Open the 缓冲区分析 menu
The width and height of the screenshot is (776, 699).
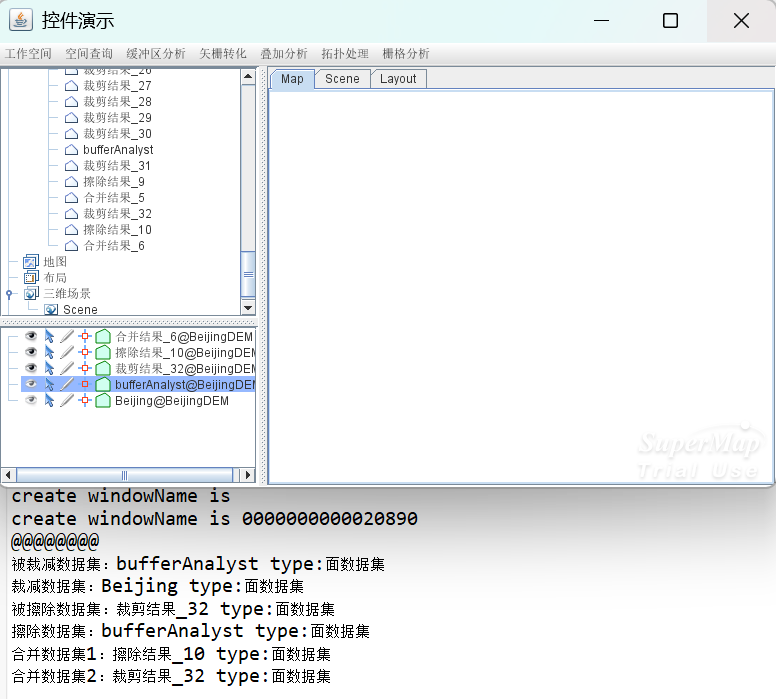click(x=155, y=54)
